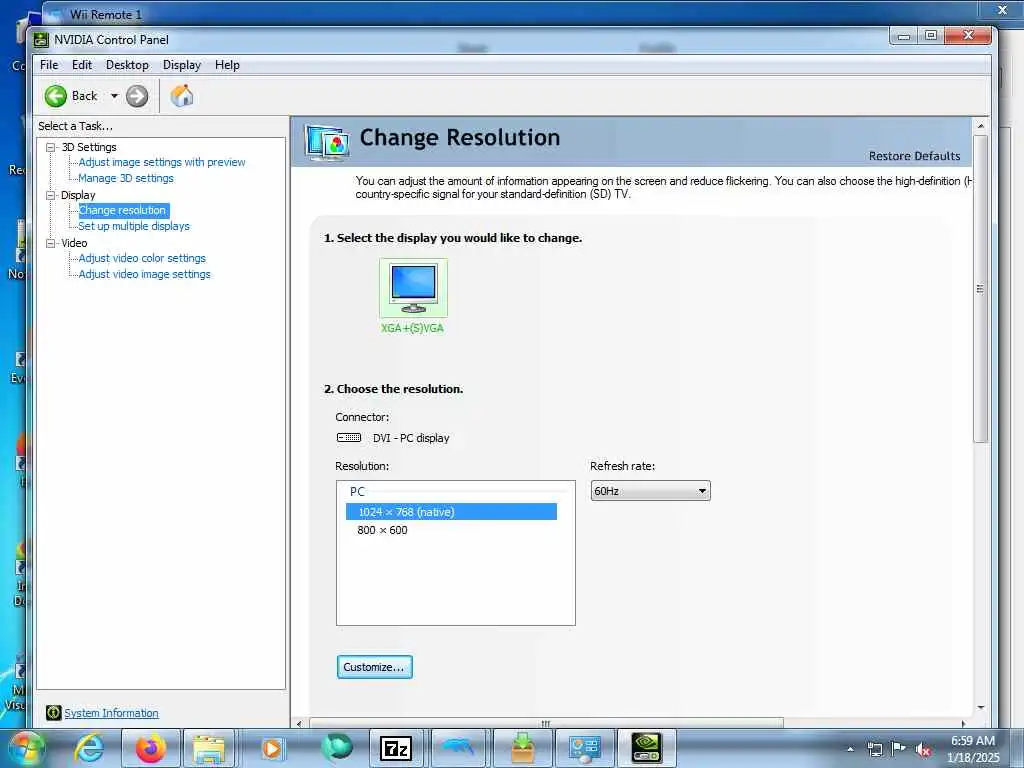Click the network tray icon
1024x768 pixels.
point(874,749)
